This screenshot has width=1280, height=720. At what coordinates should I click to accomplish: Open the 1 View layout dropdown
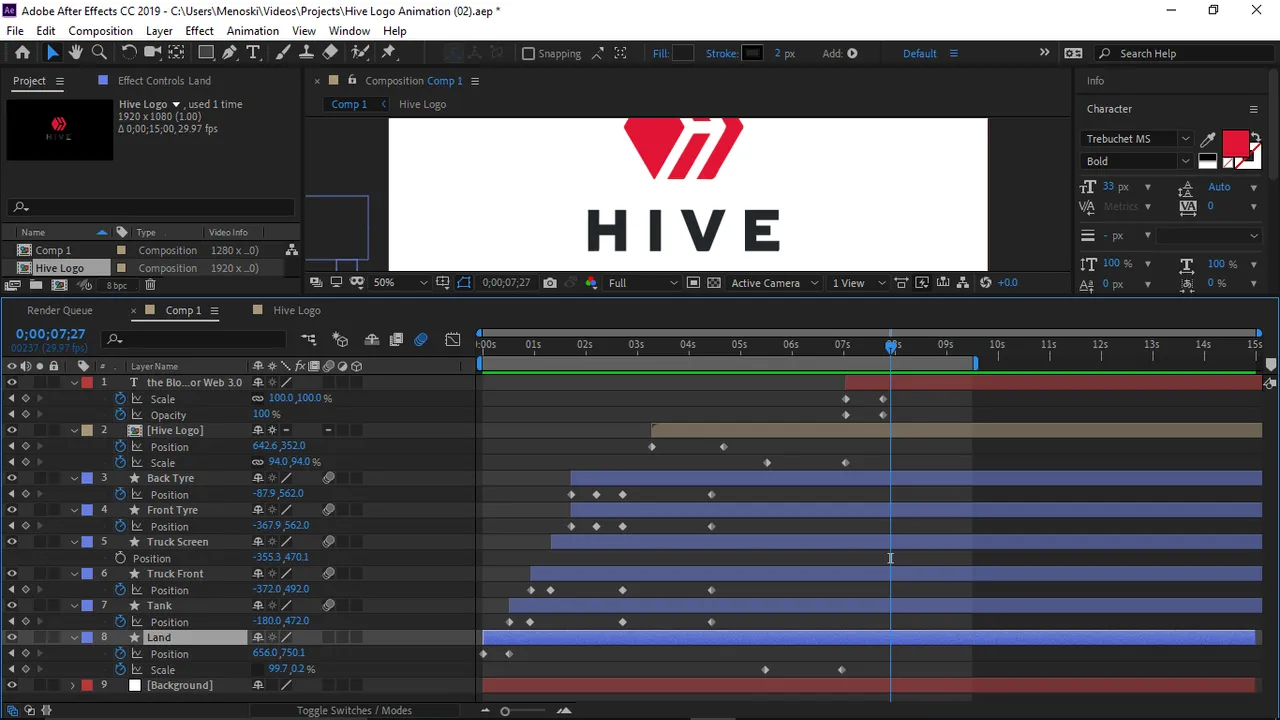[x=858, y=283]
